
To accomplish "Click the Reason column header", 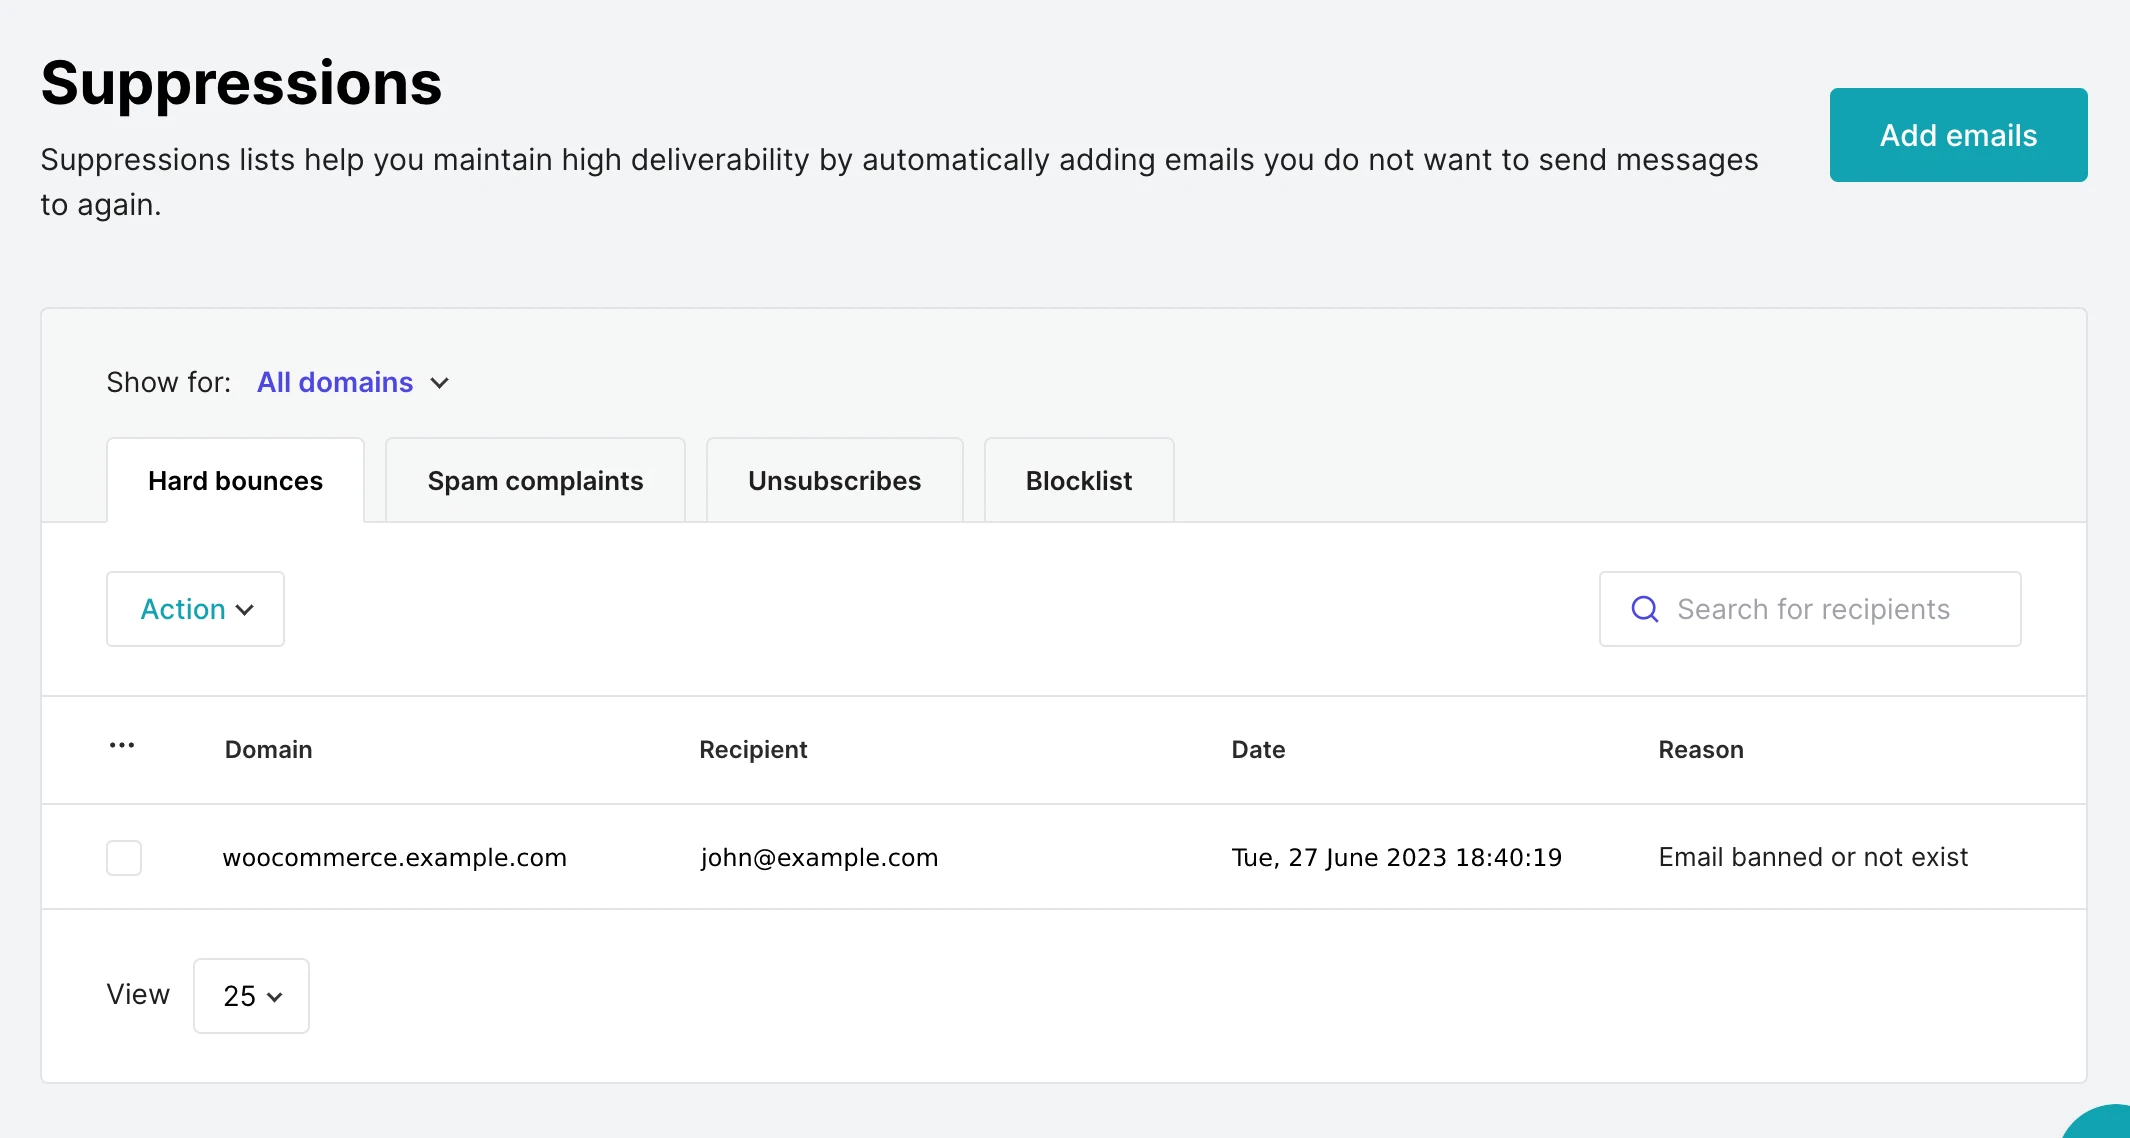I will 1700,750.
